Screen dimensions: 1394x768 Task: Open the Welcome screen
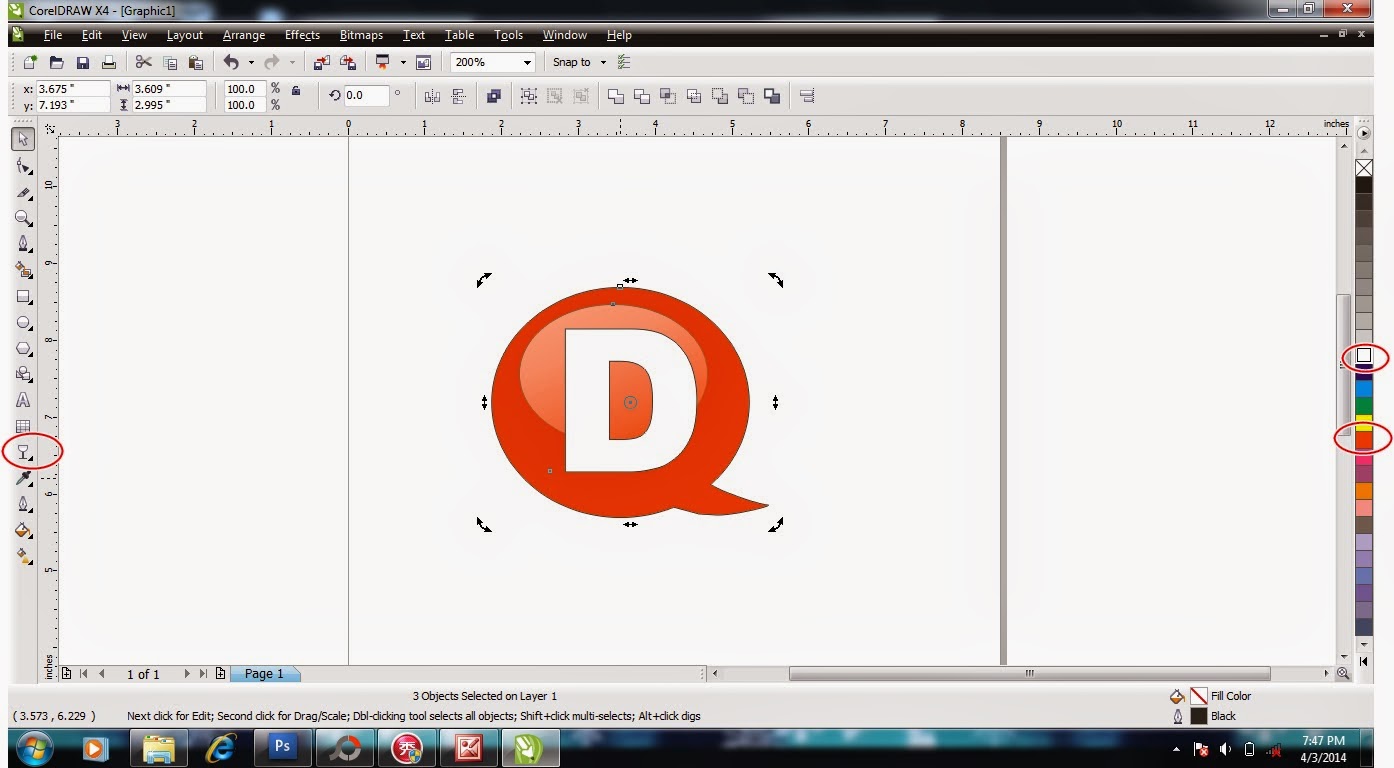(x=423, y=62)
